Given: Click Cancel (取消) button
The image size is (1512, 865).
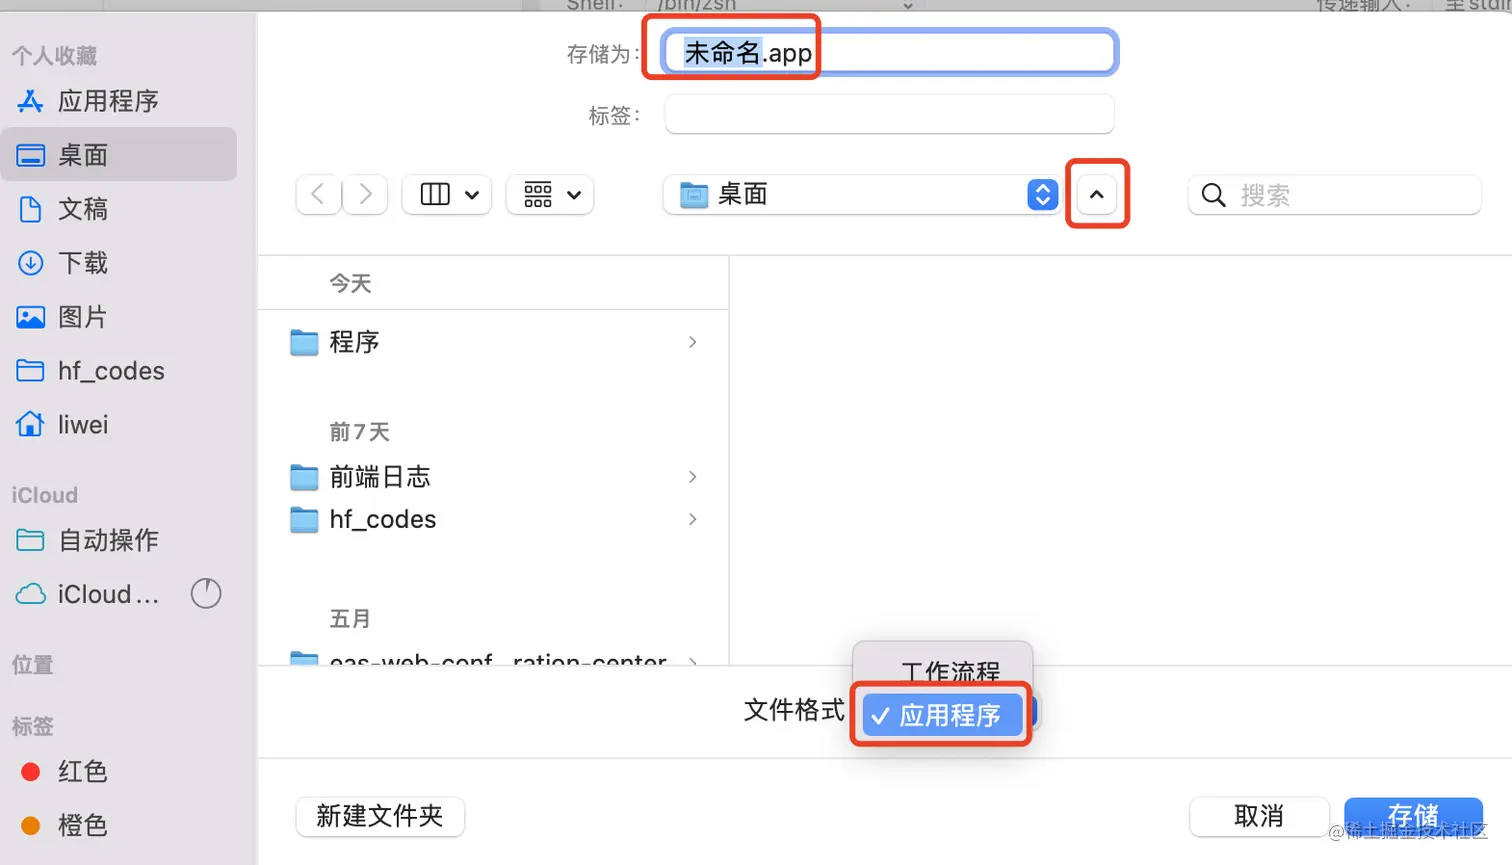Looking at the screenshot, I should [x=1259, y=816].
